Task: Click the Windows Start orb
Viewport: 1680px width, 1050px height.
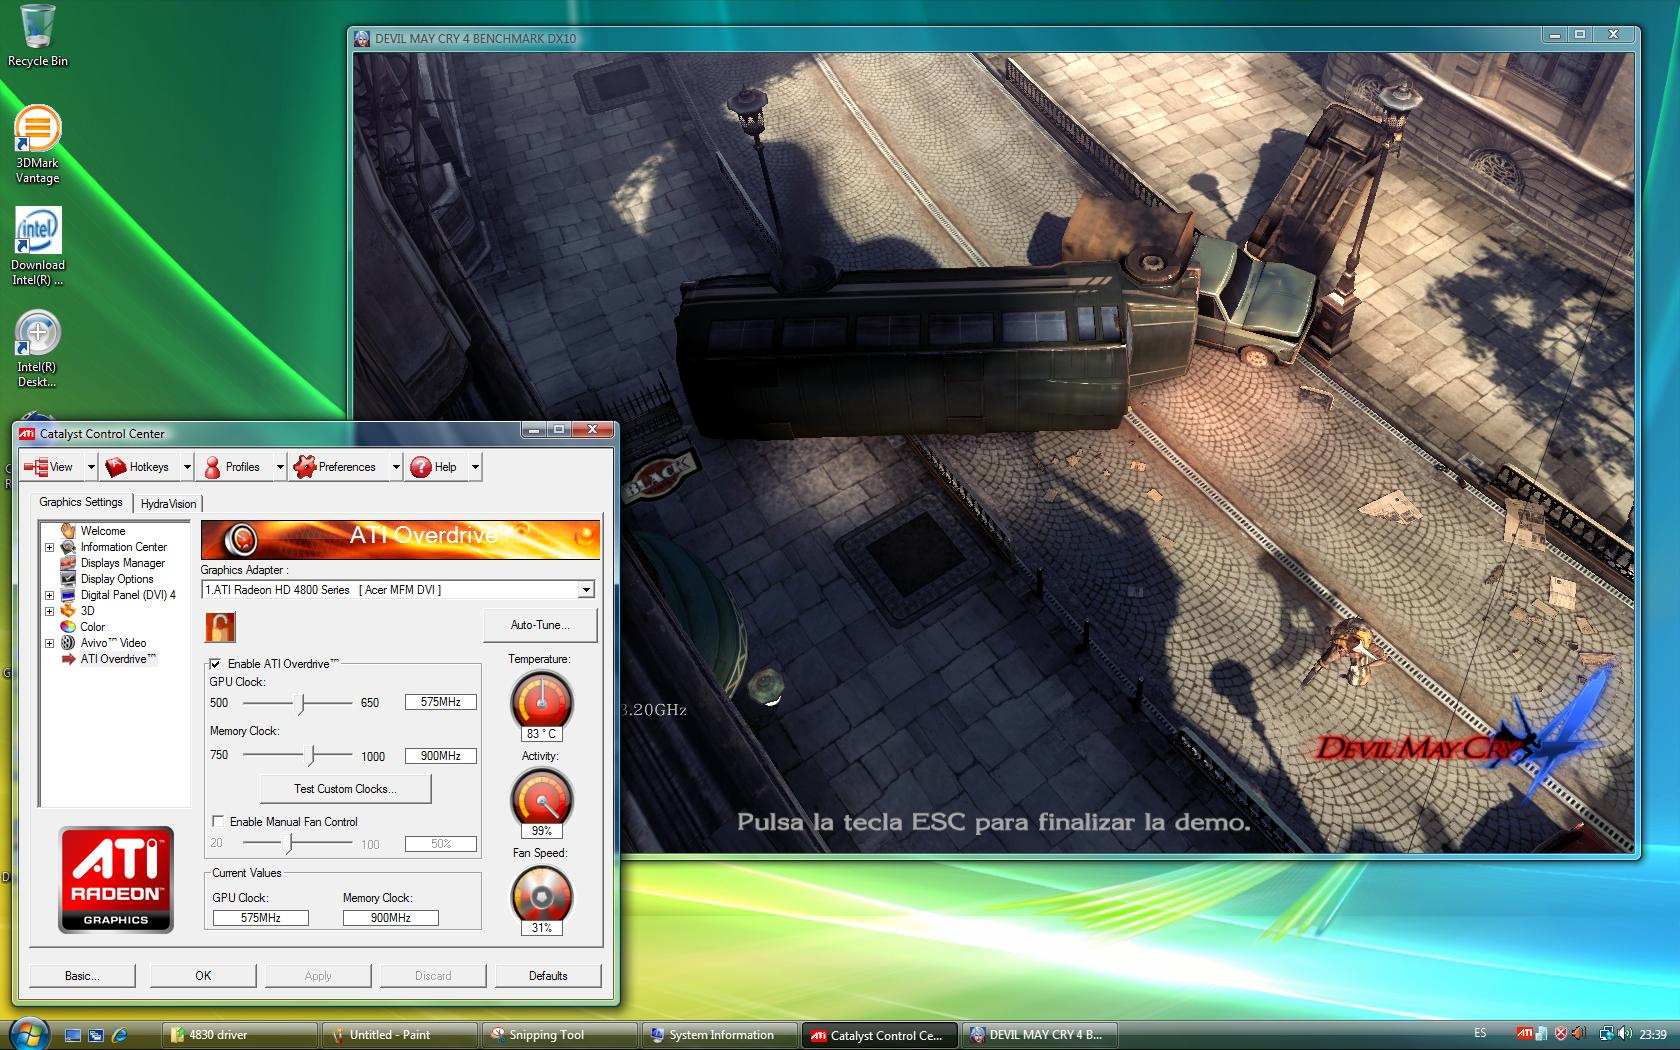Action: pos(28,1033)
